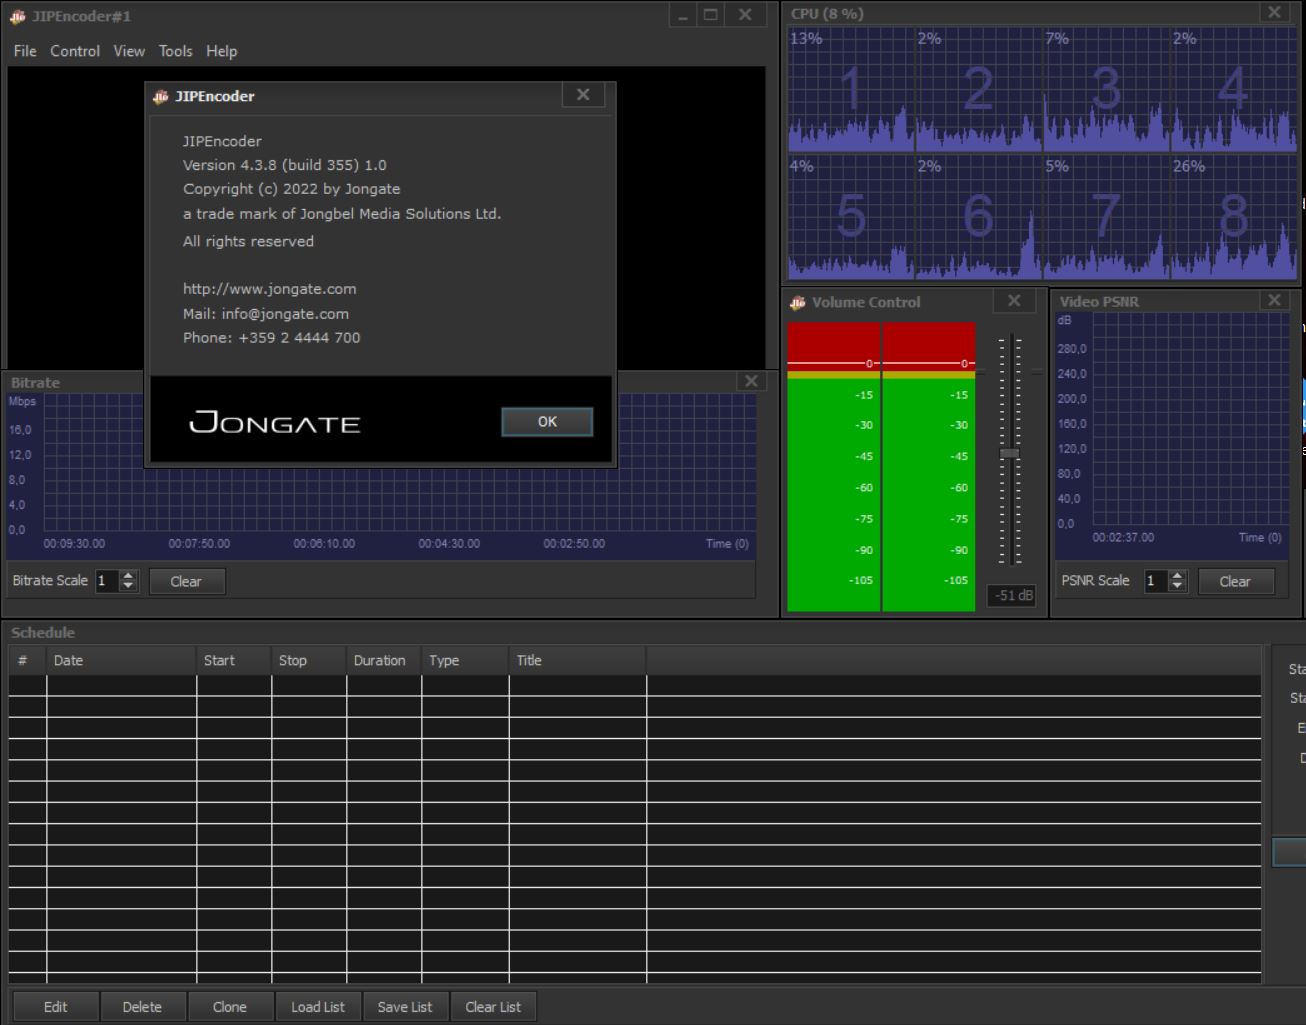Increase the Bitrate Scale value
This screenshot has height=1025, width=1306.
pyautogui.click(x=128, y=576)
